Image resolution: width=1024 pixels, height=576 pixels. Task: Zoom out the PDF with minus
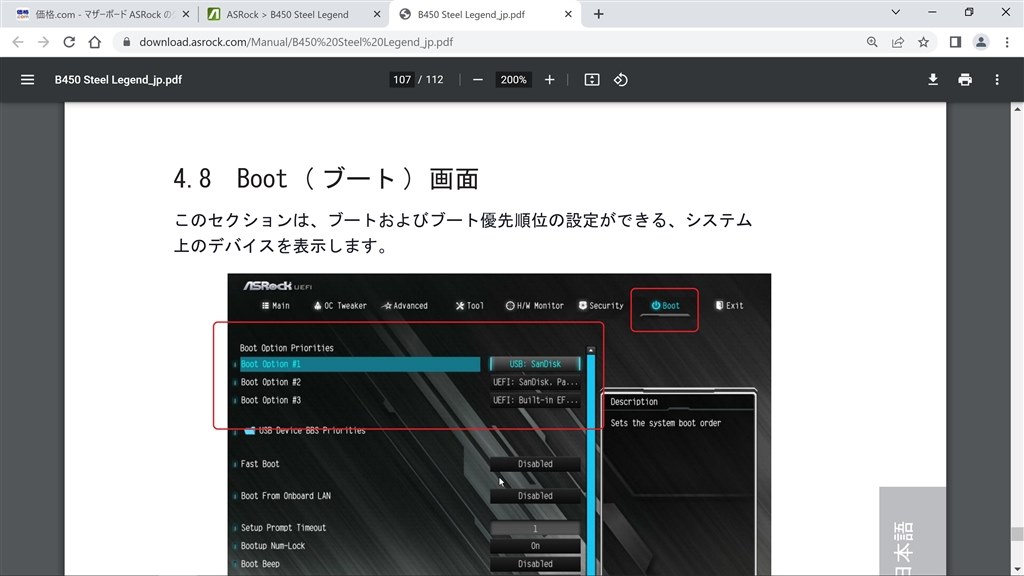pos(477,80)
